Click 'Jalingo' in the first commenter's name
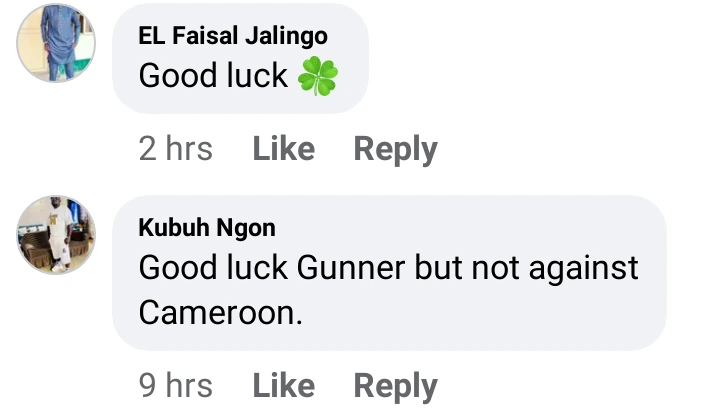The height and width of the screenshot is (417, 720). 287,37
